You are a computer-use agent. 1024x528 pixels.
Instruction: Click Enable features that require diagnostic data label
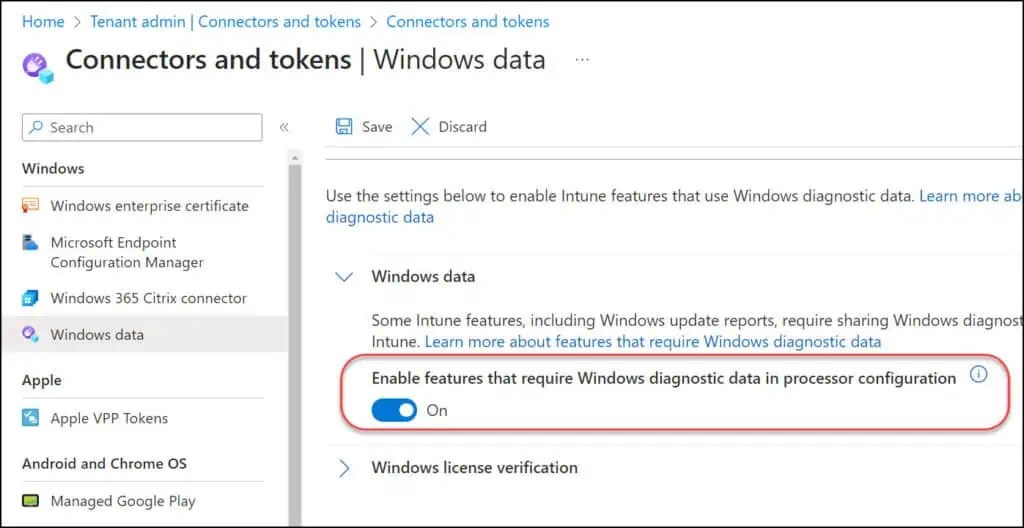tap(664, 378)
